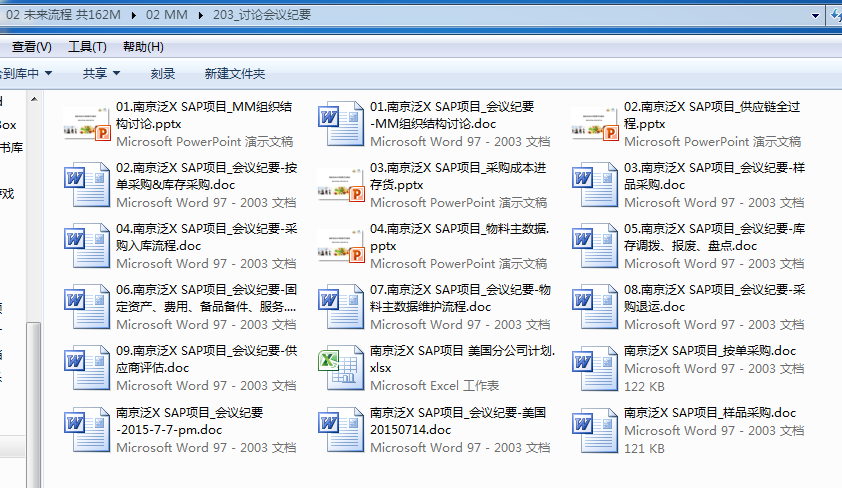Click the 刻录 toolbar button
This screenshot has height=488, width=842.
click(163, 73)
